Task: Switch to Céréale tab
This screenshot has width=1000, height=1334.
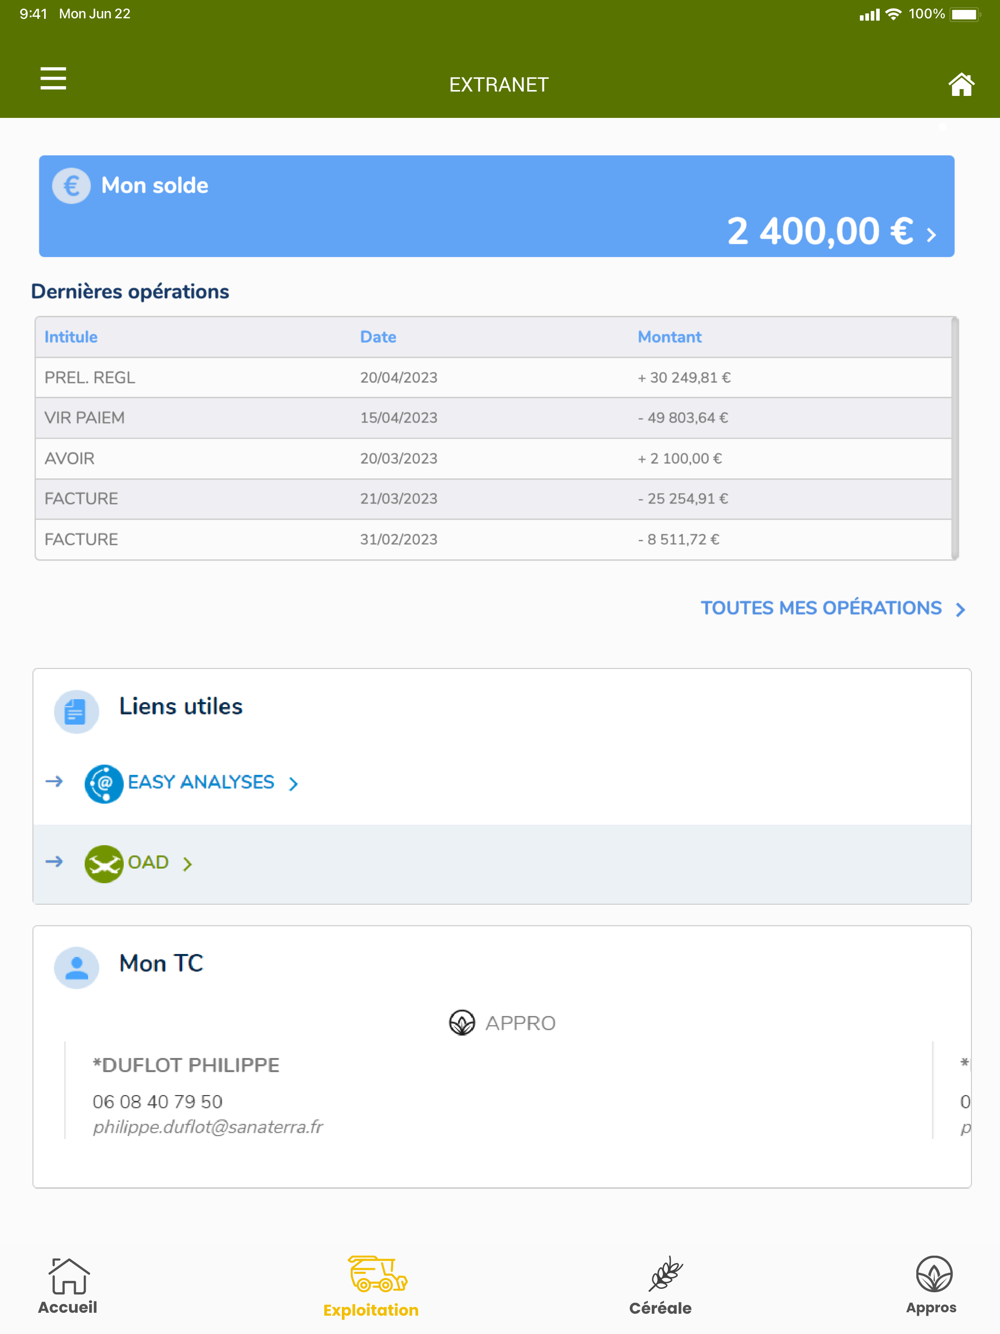Action: coord(660,1287)
